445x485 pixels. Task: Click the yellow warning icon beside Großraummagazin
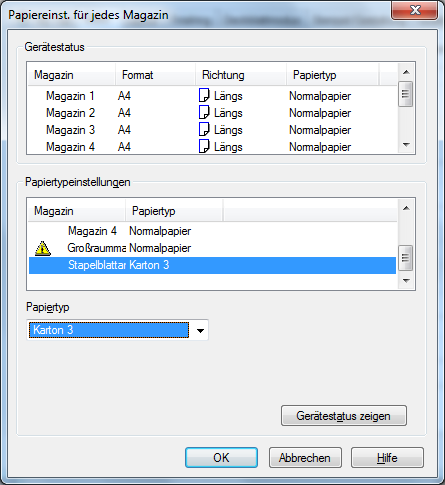click(x=43, y=248)
